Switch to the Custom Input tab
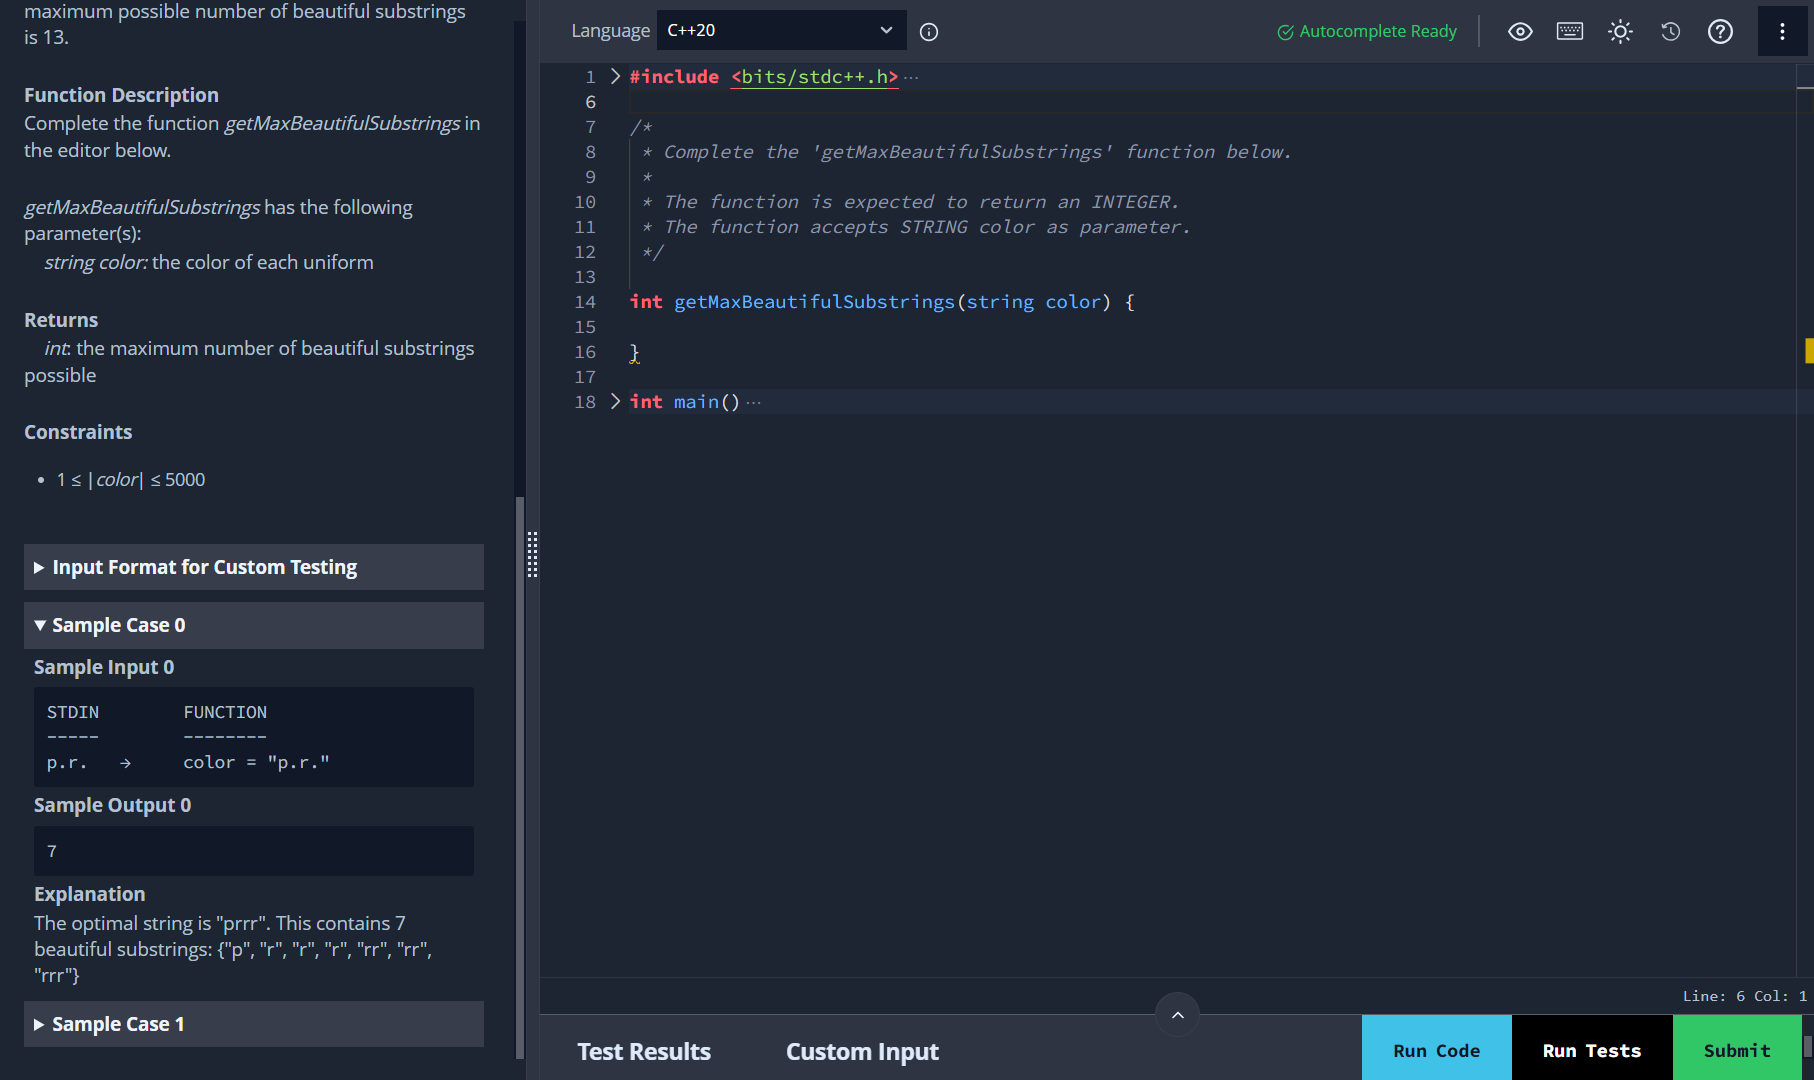This screenshot has width=1814, height=1080. pyautogui.click(x=862, y=1051)
